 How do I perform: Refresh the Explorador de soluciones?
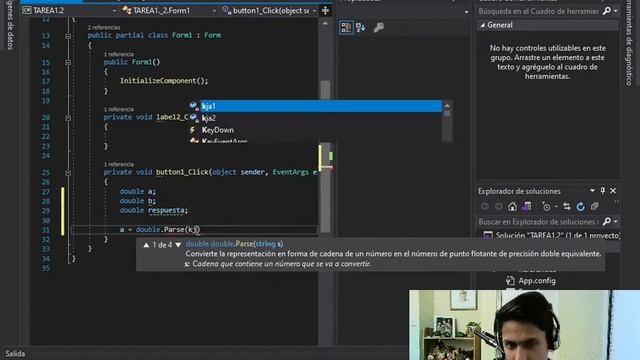[580, 207]
